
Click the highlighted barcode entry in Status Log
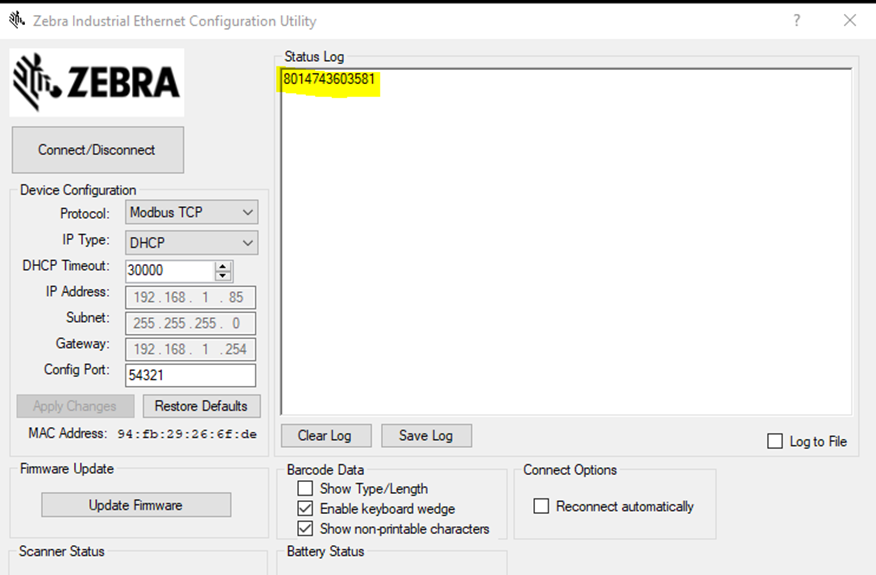pyautogui.click(x=330, y=79)
